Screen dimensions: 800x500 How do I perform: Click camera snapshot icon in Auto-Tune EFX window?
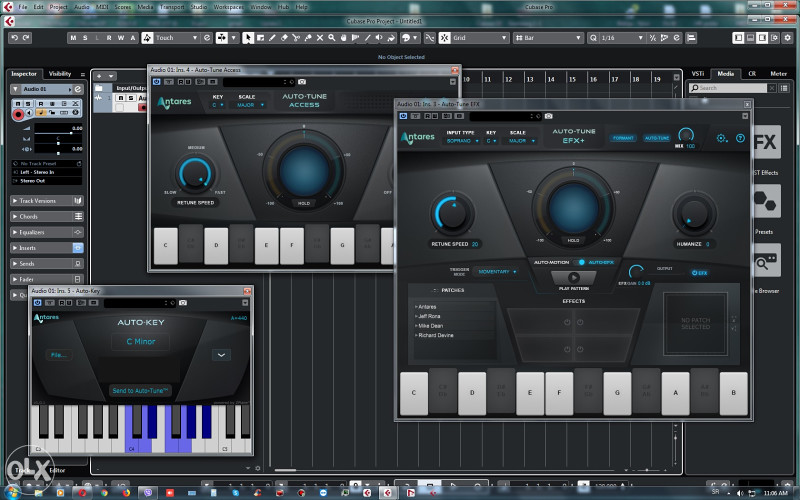pos(548,116)
